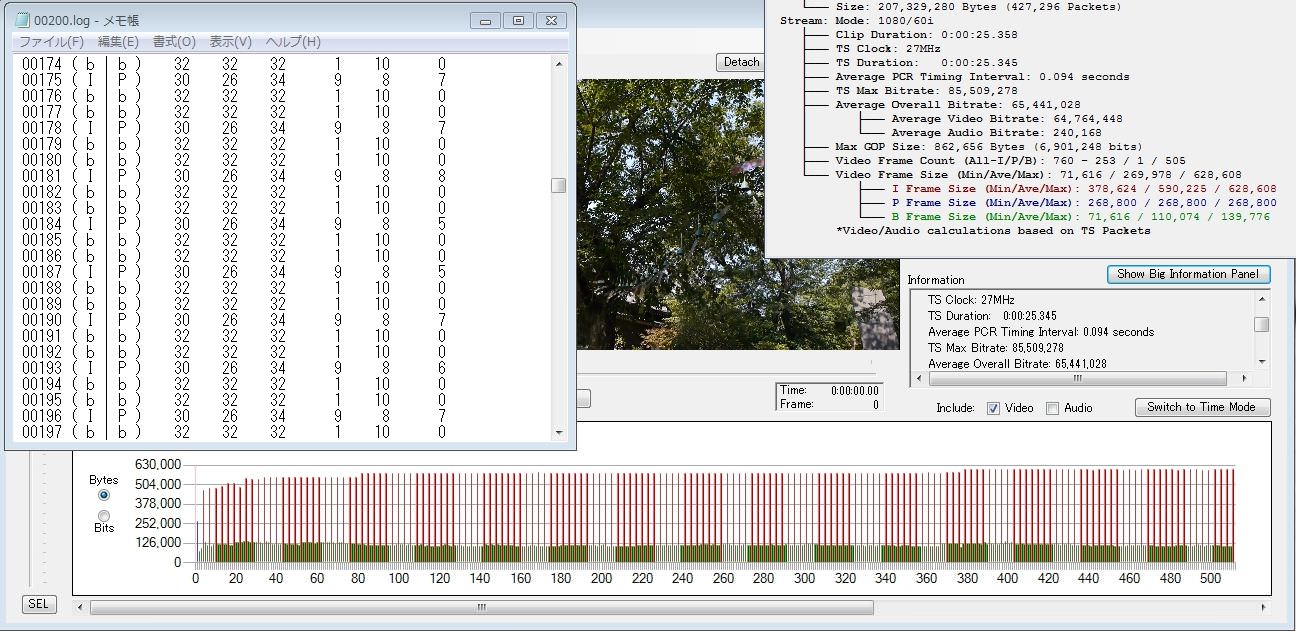Click Notepad's vertical scrollbar up arrow
This screenshot has height=631, width=1296.
point(558,63)
